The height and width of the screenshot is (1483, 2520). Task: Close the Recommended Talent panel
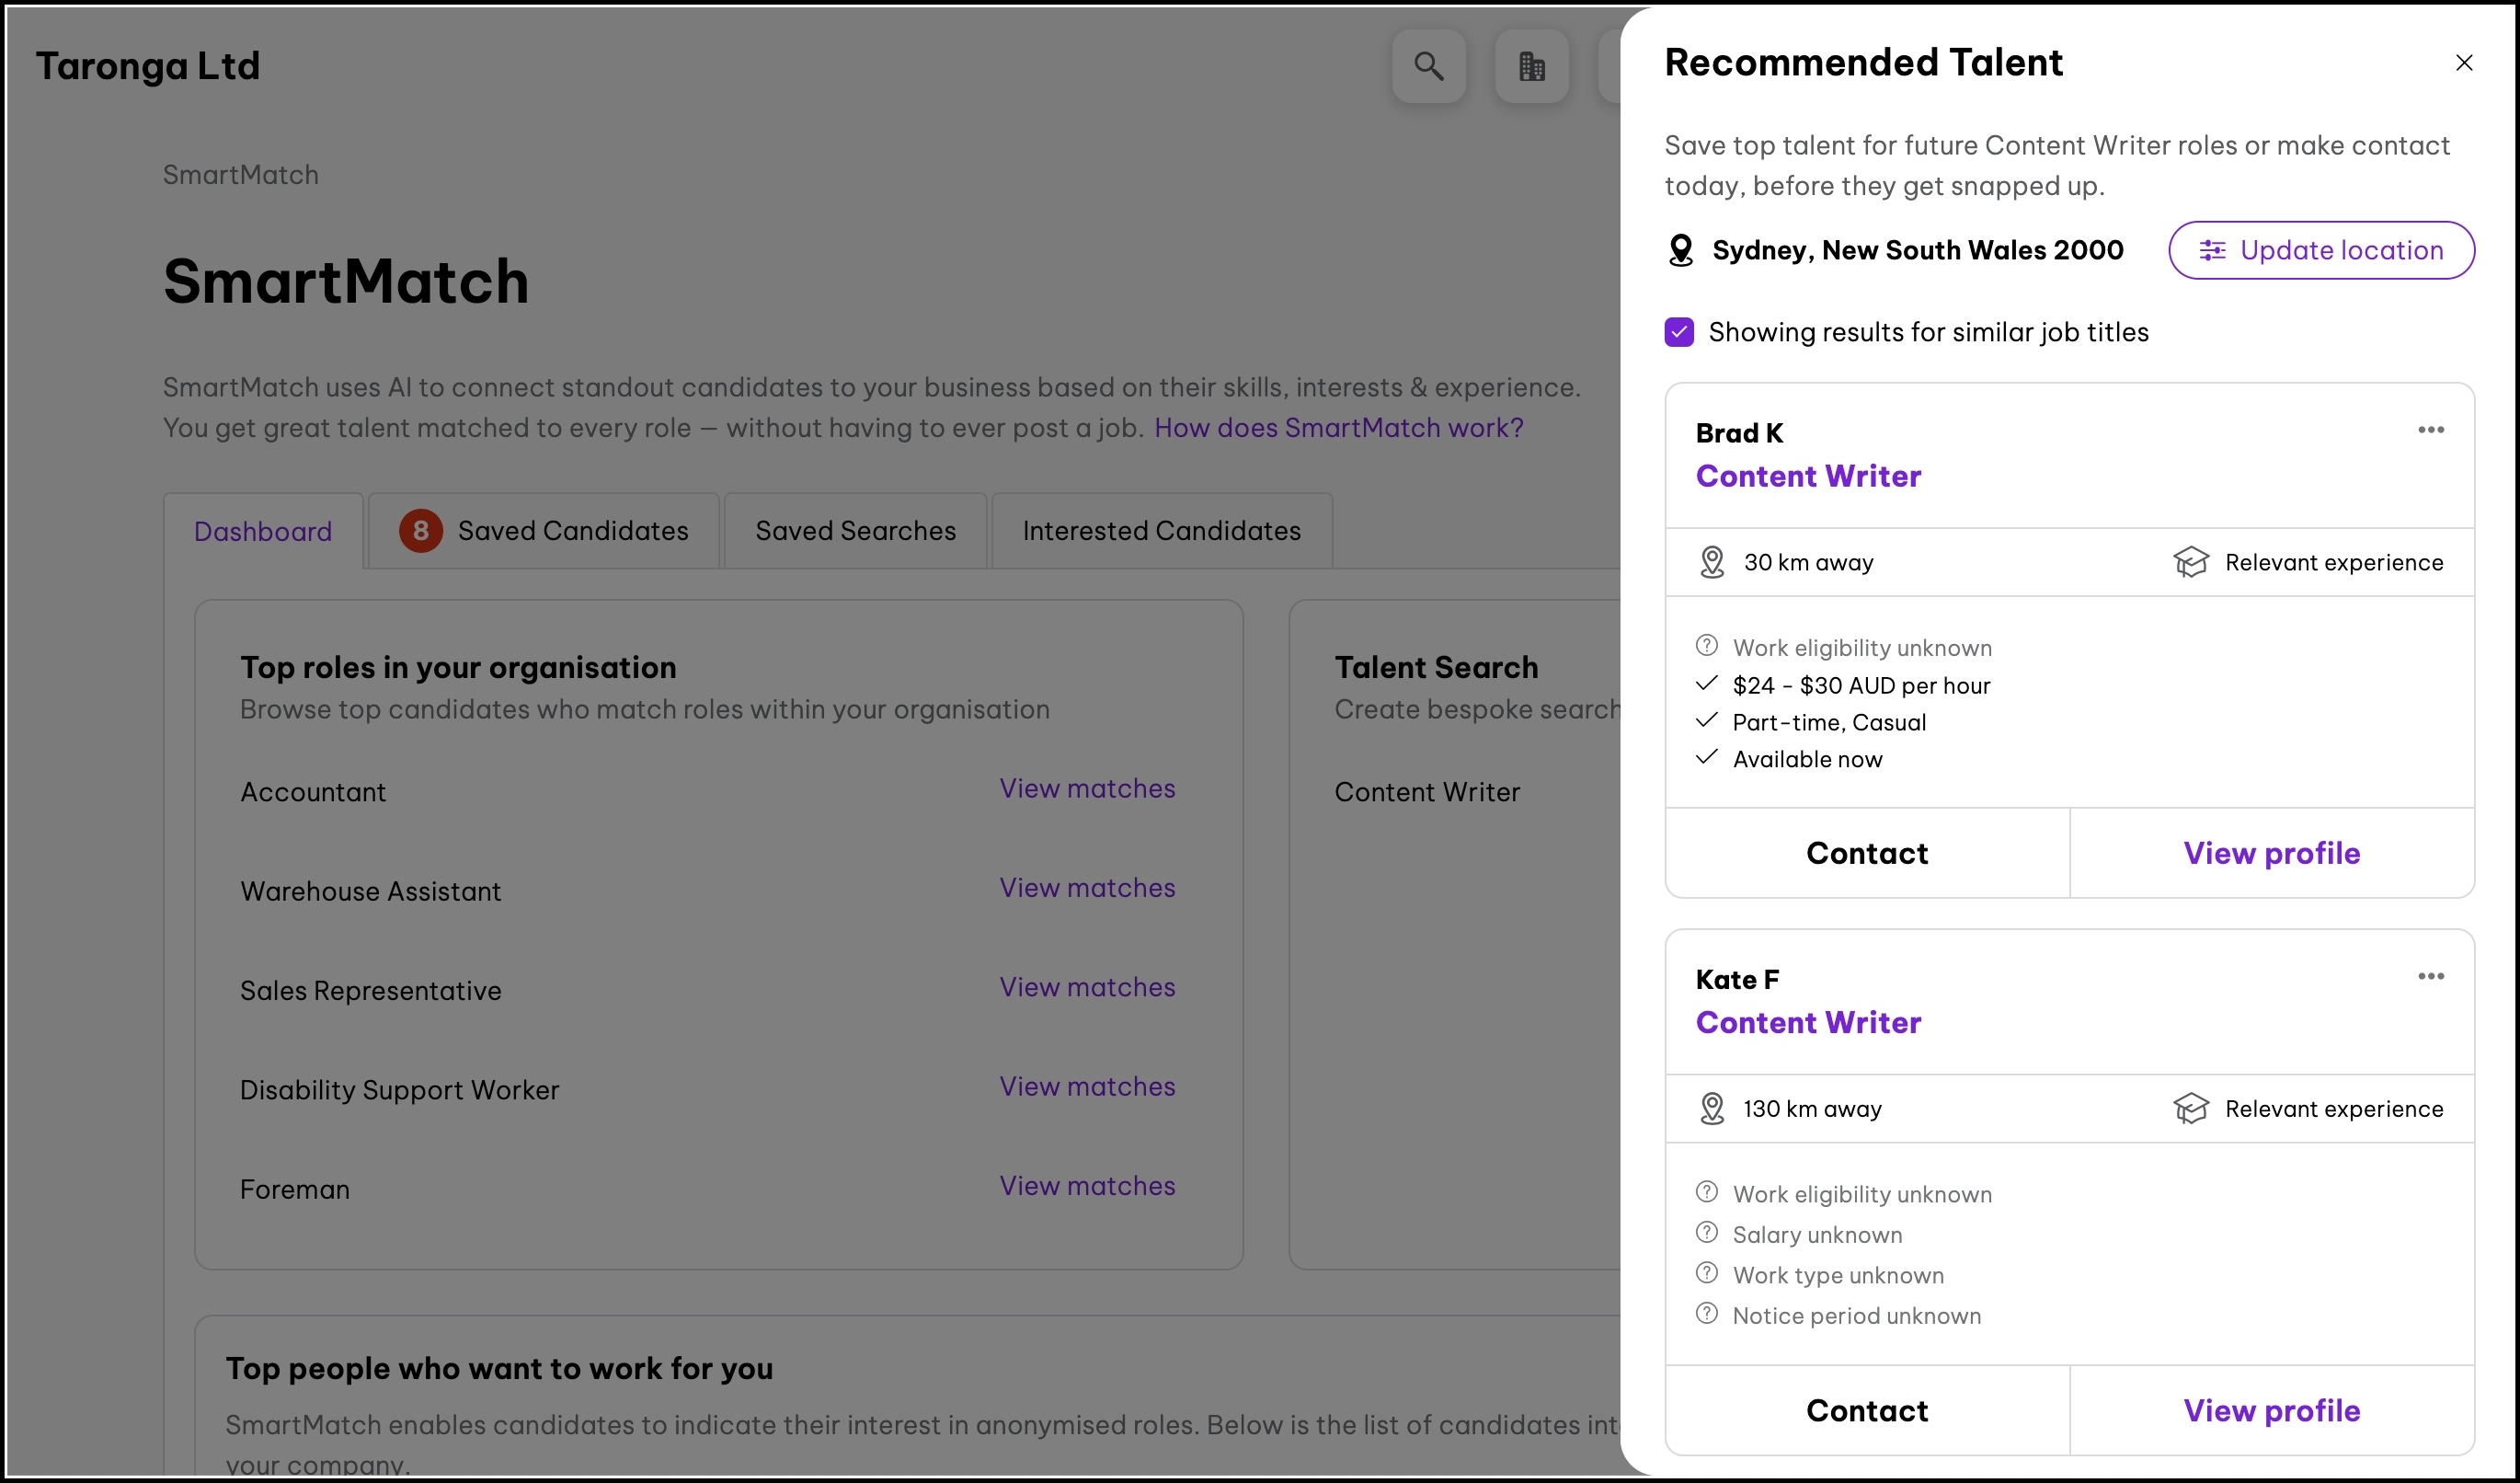pos(2463,63)
